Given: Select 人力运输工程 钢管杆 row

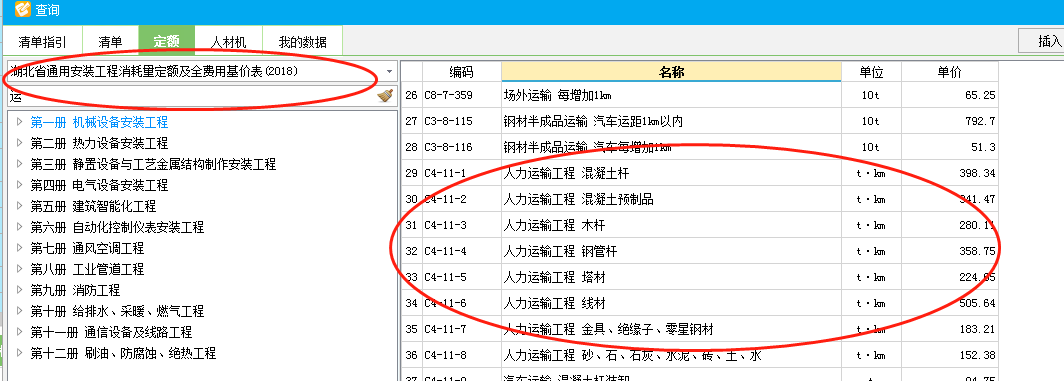Looking at the screenshot, I should click(699, 251).
